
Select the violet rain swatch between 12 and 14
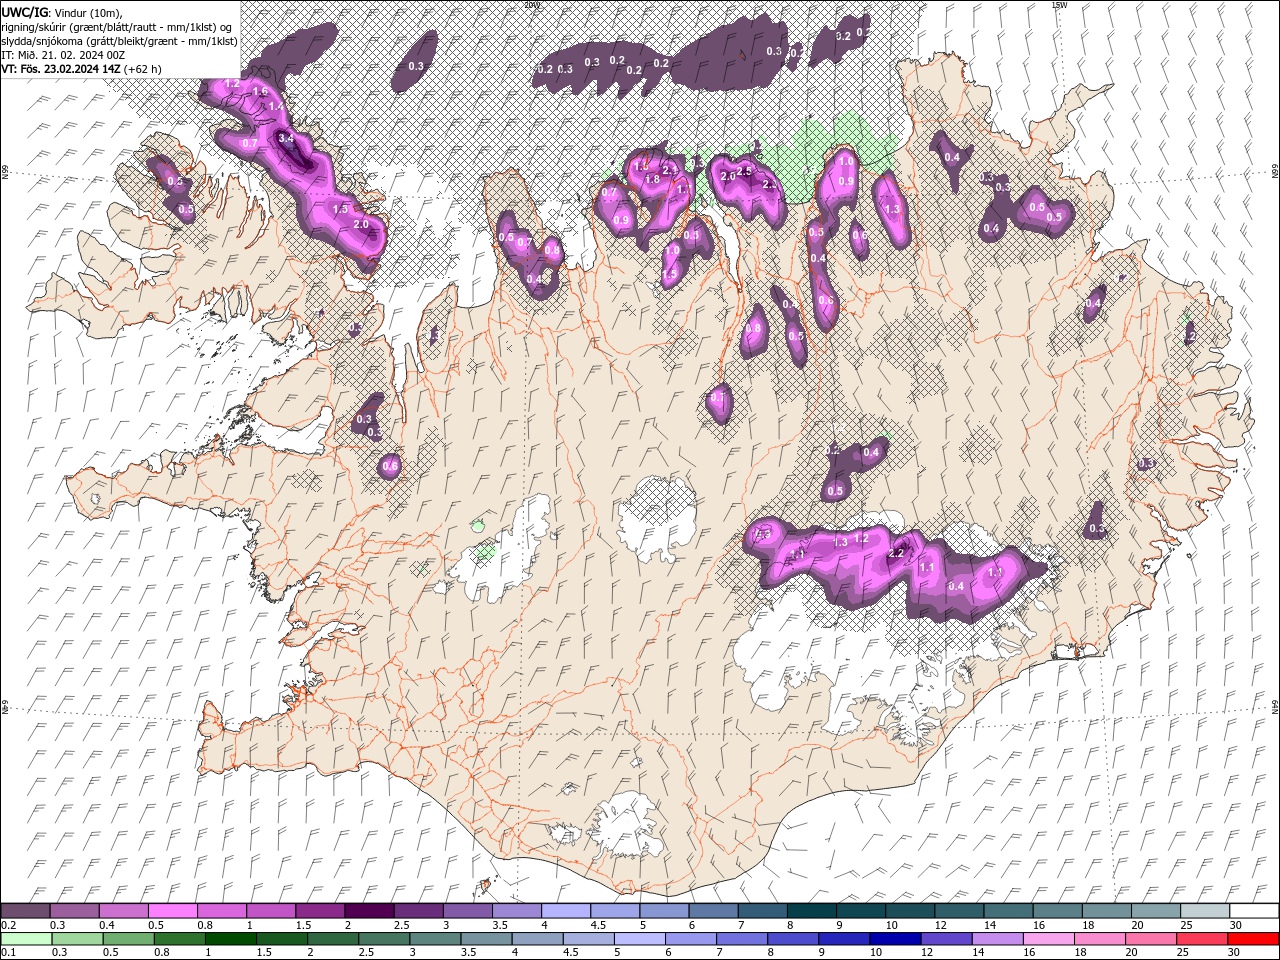click(945, 939)
